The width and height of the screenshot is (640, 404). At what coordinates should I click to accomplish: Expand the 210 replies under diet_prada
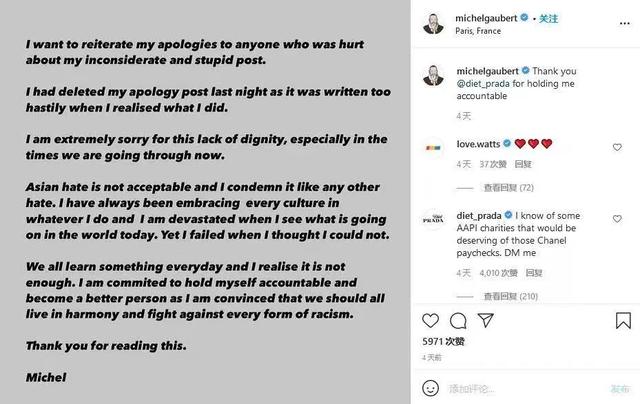coord(511,296)
